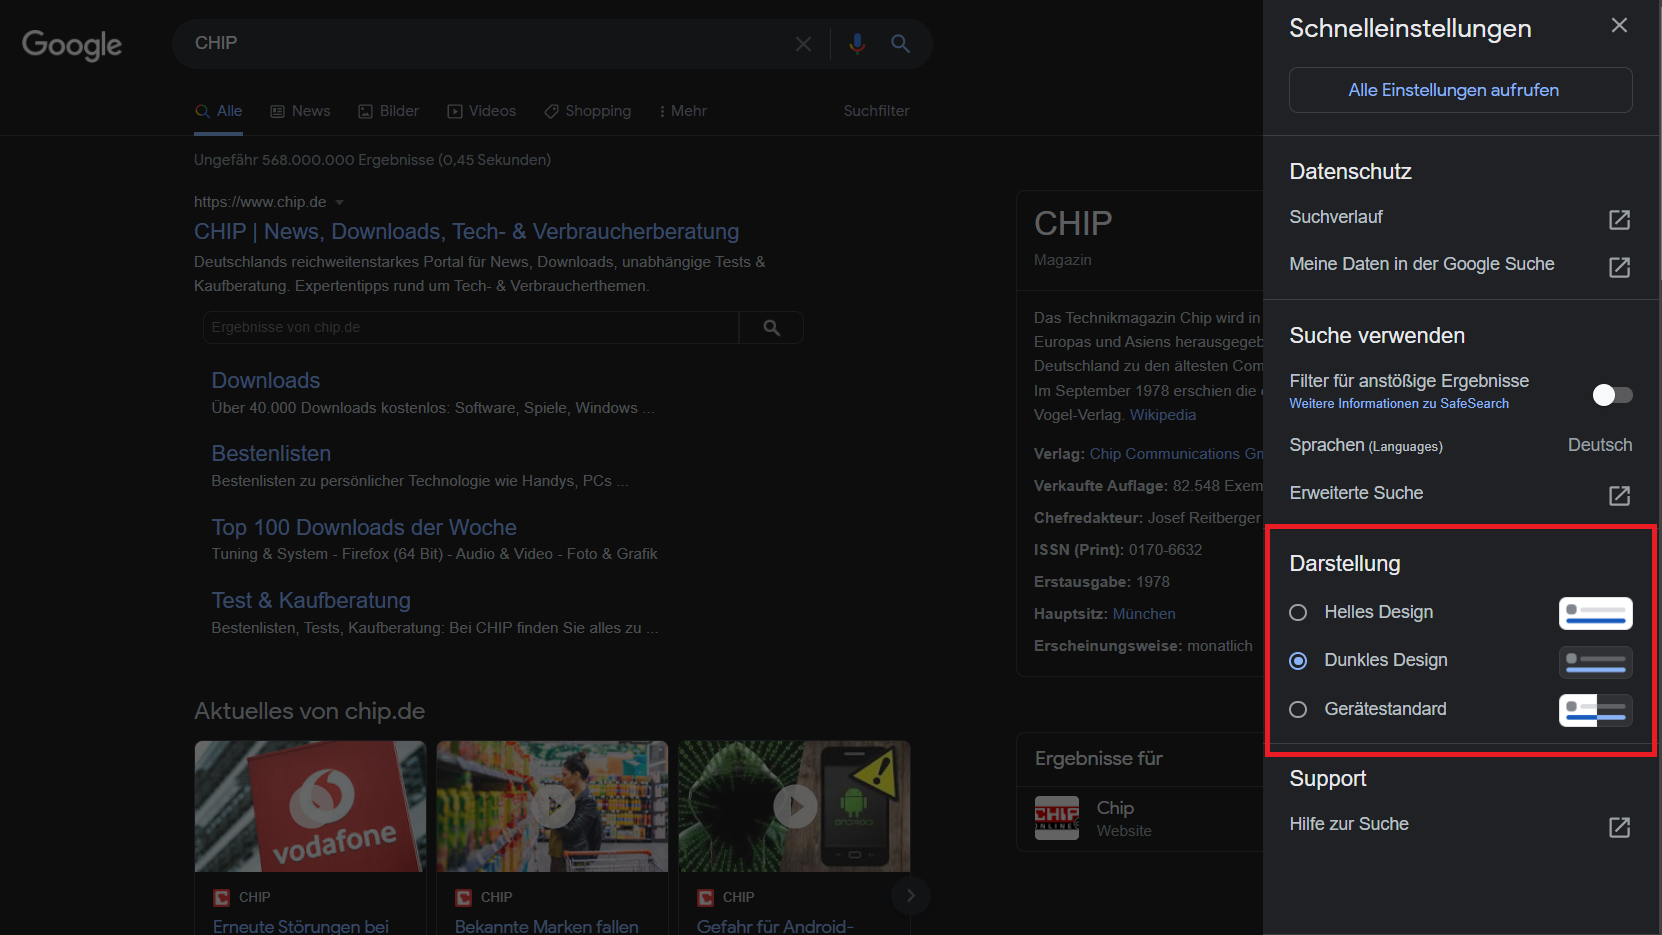The height and width of the screenshot is (935, 1662).
Task: Select the Gerätestandard radio button
Action: (1298, 709)
